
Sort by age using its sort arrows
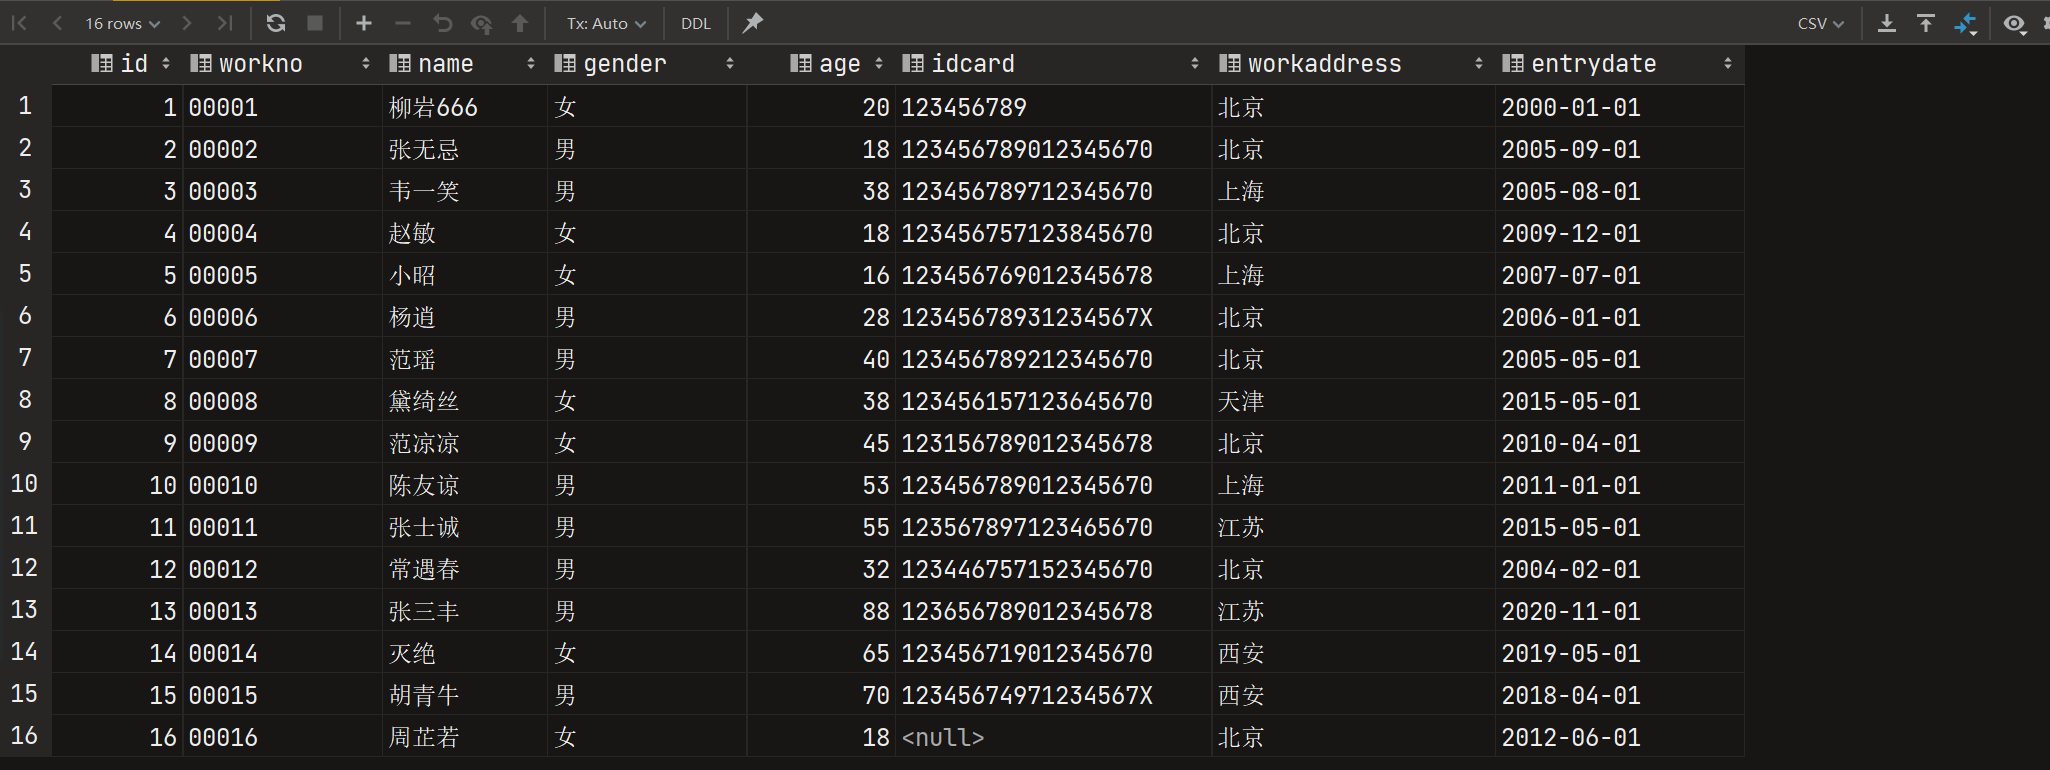(x=879, y=64)
